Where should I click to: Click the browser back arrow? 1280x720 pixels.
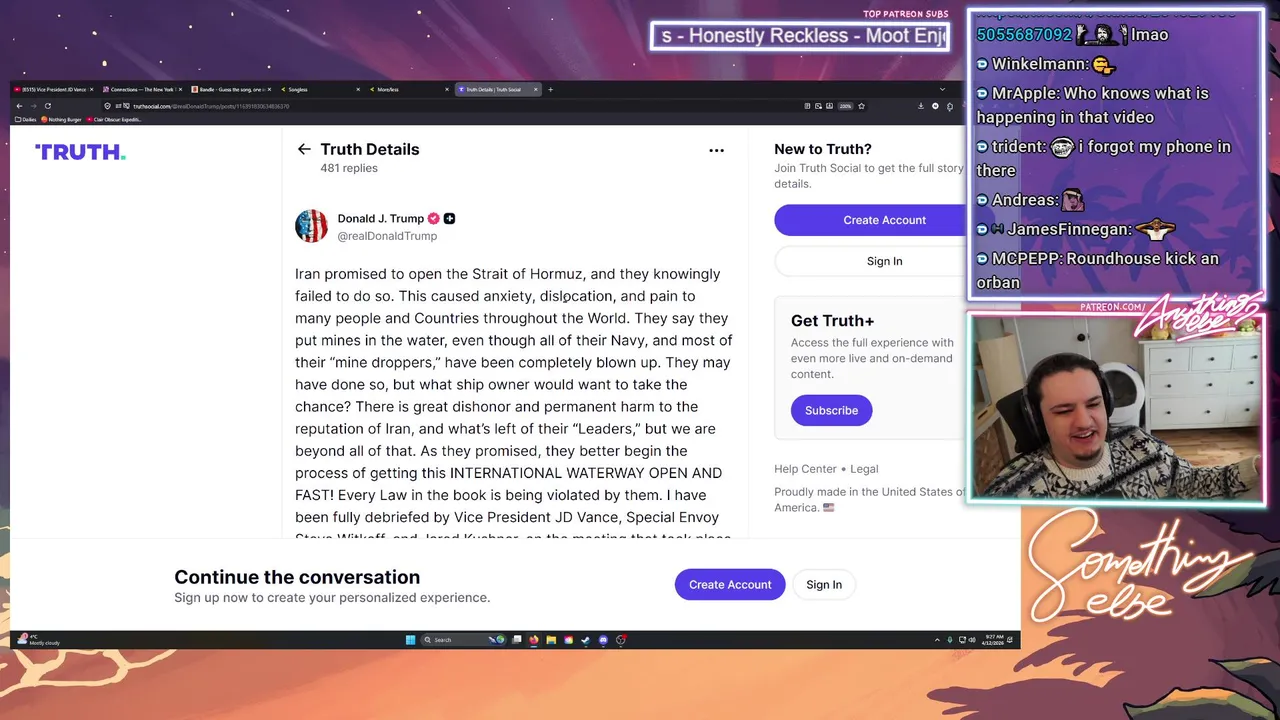pos(19,106)
